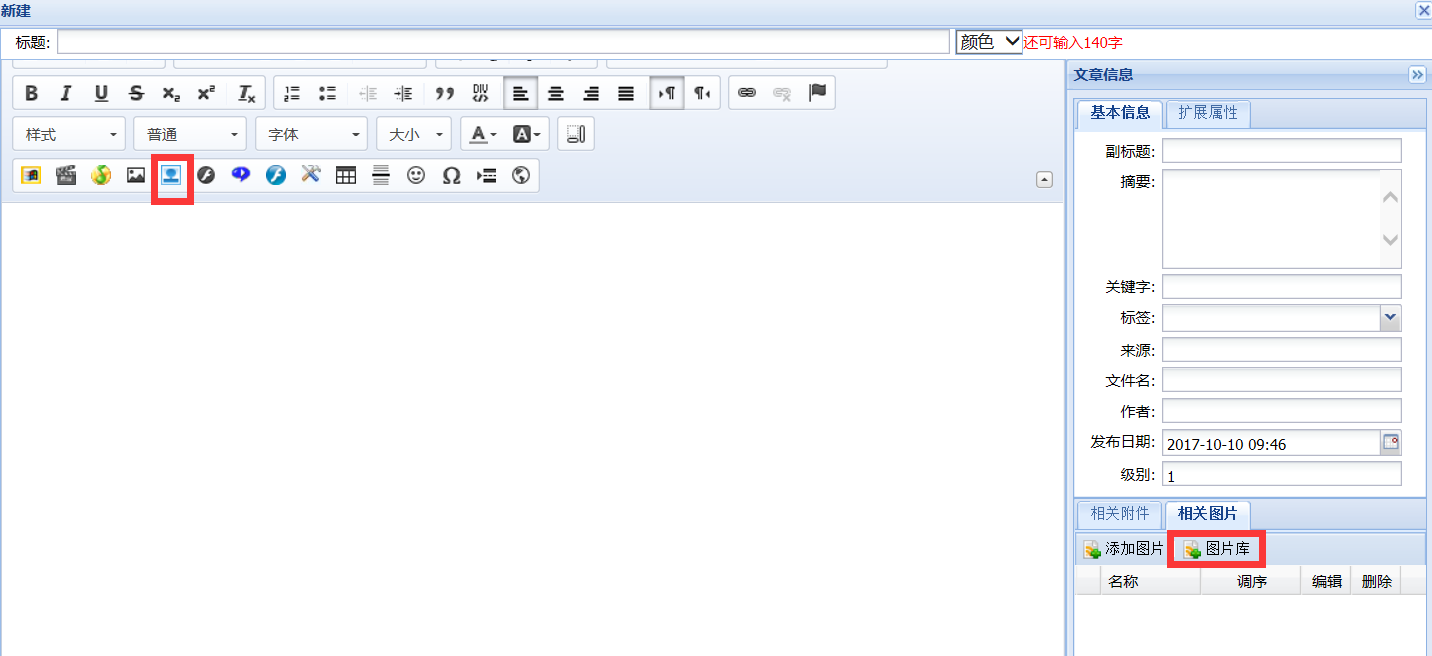Switch to 基本信息 tab
Image resolution: width=1432 pixels, height=656 pixels.
(x=1120, y=113)
